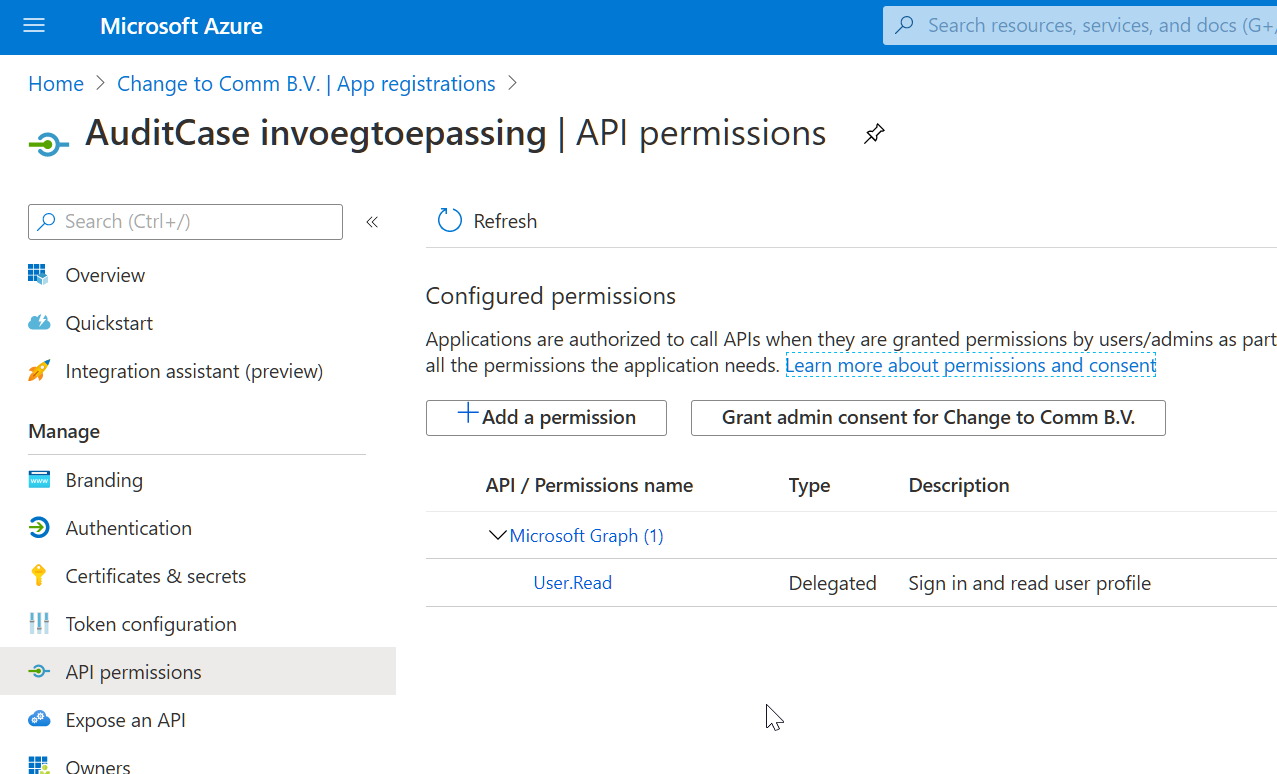Click breadcrumb chevron after App registrations
The width and height of the screenshot is (1277, 774).
[513, 84]
